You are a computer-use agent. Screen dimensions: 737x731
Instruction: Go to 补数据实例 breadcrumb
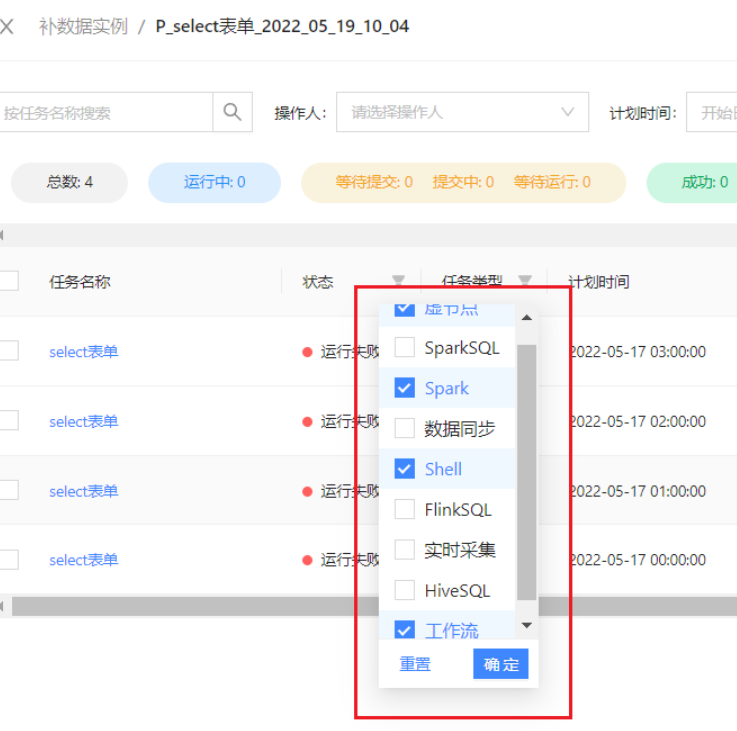tap(83, 26)
